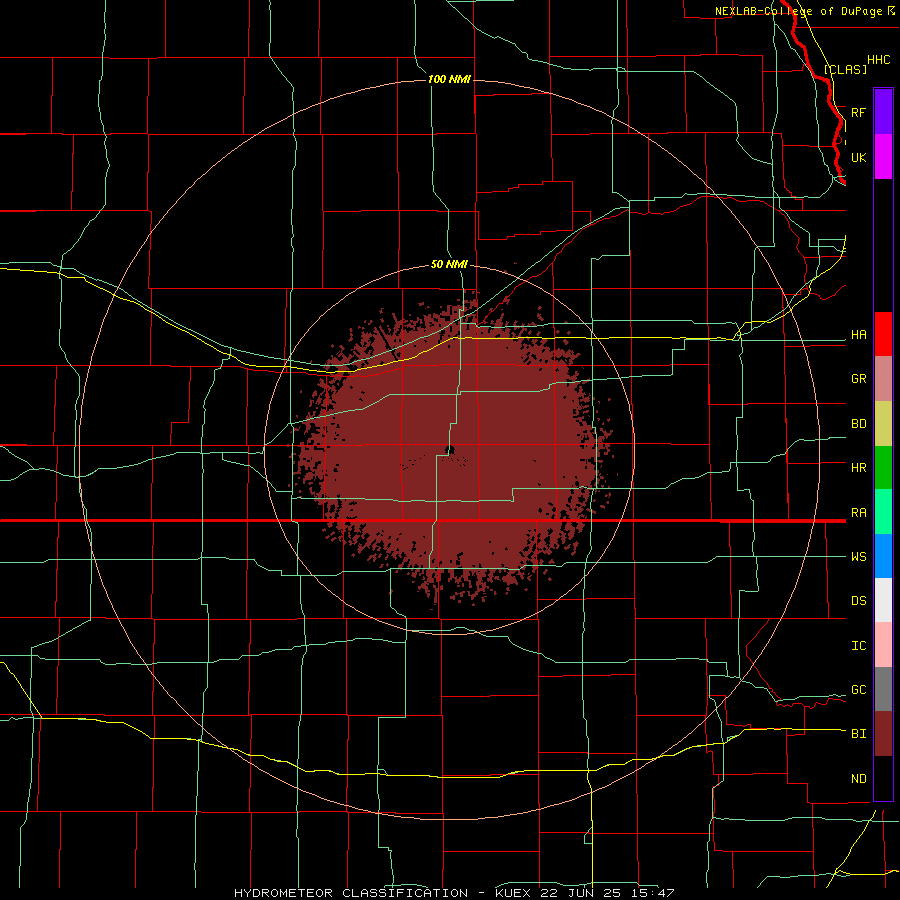Click the "BD" legend label
The image size is (900, 900).
[x=858, y=424]
